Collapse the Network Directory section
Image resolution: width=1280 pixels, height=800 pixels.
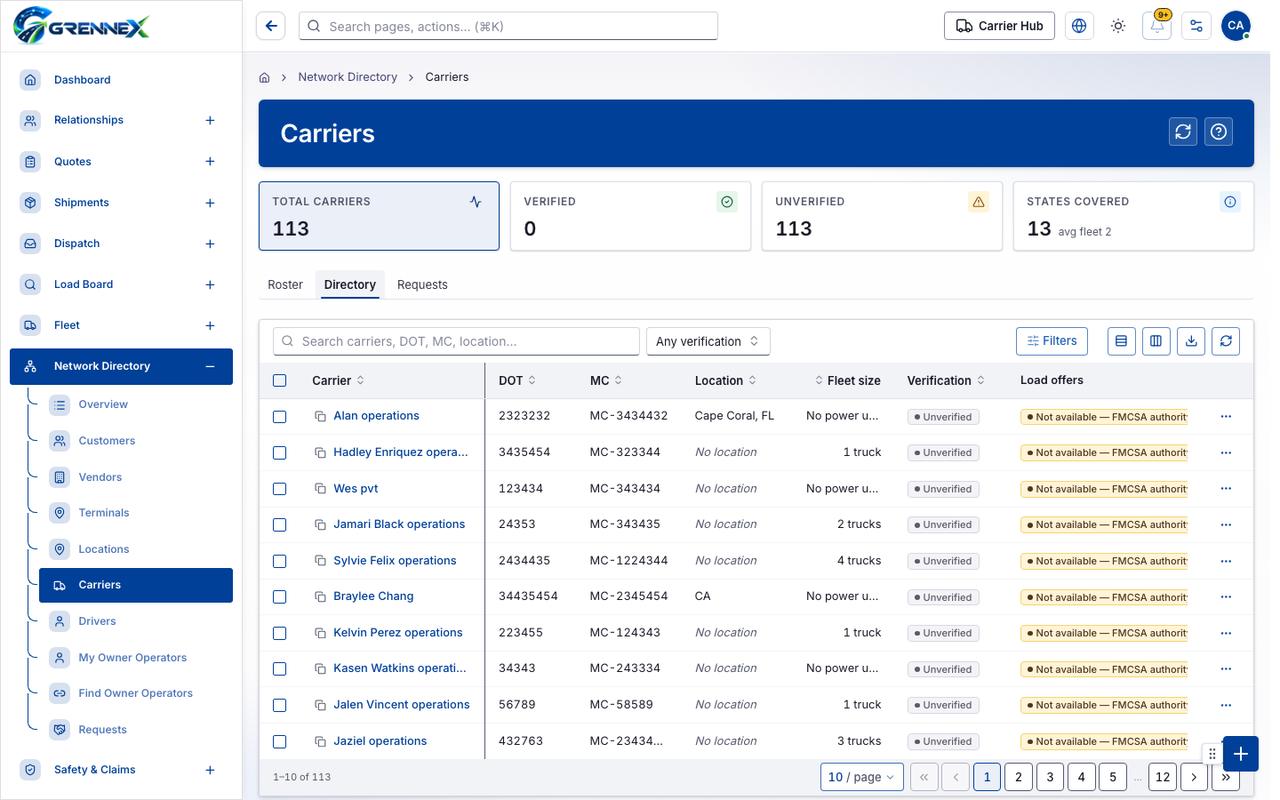[x=210, y=367]
